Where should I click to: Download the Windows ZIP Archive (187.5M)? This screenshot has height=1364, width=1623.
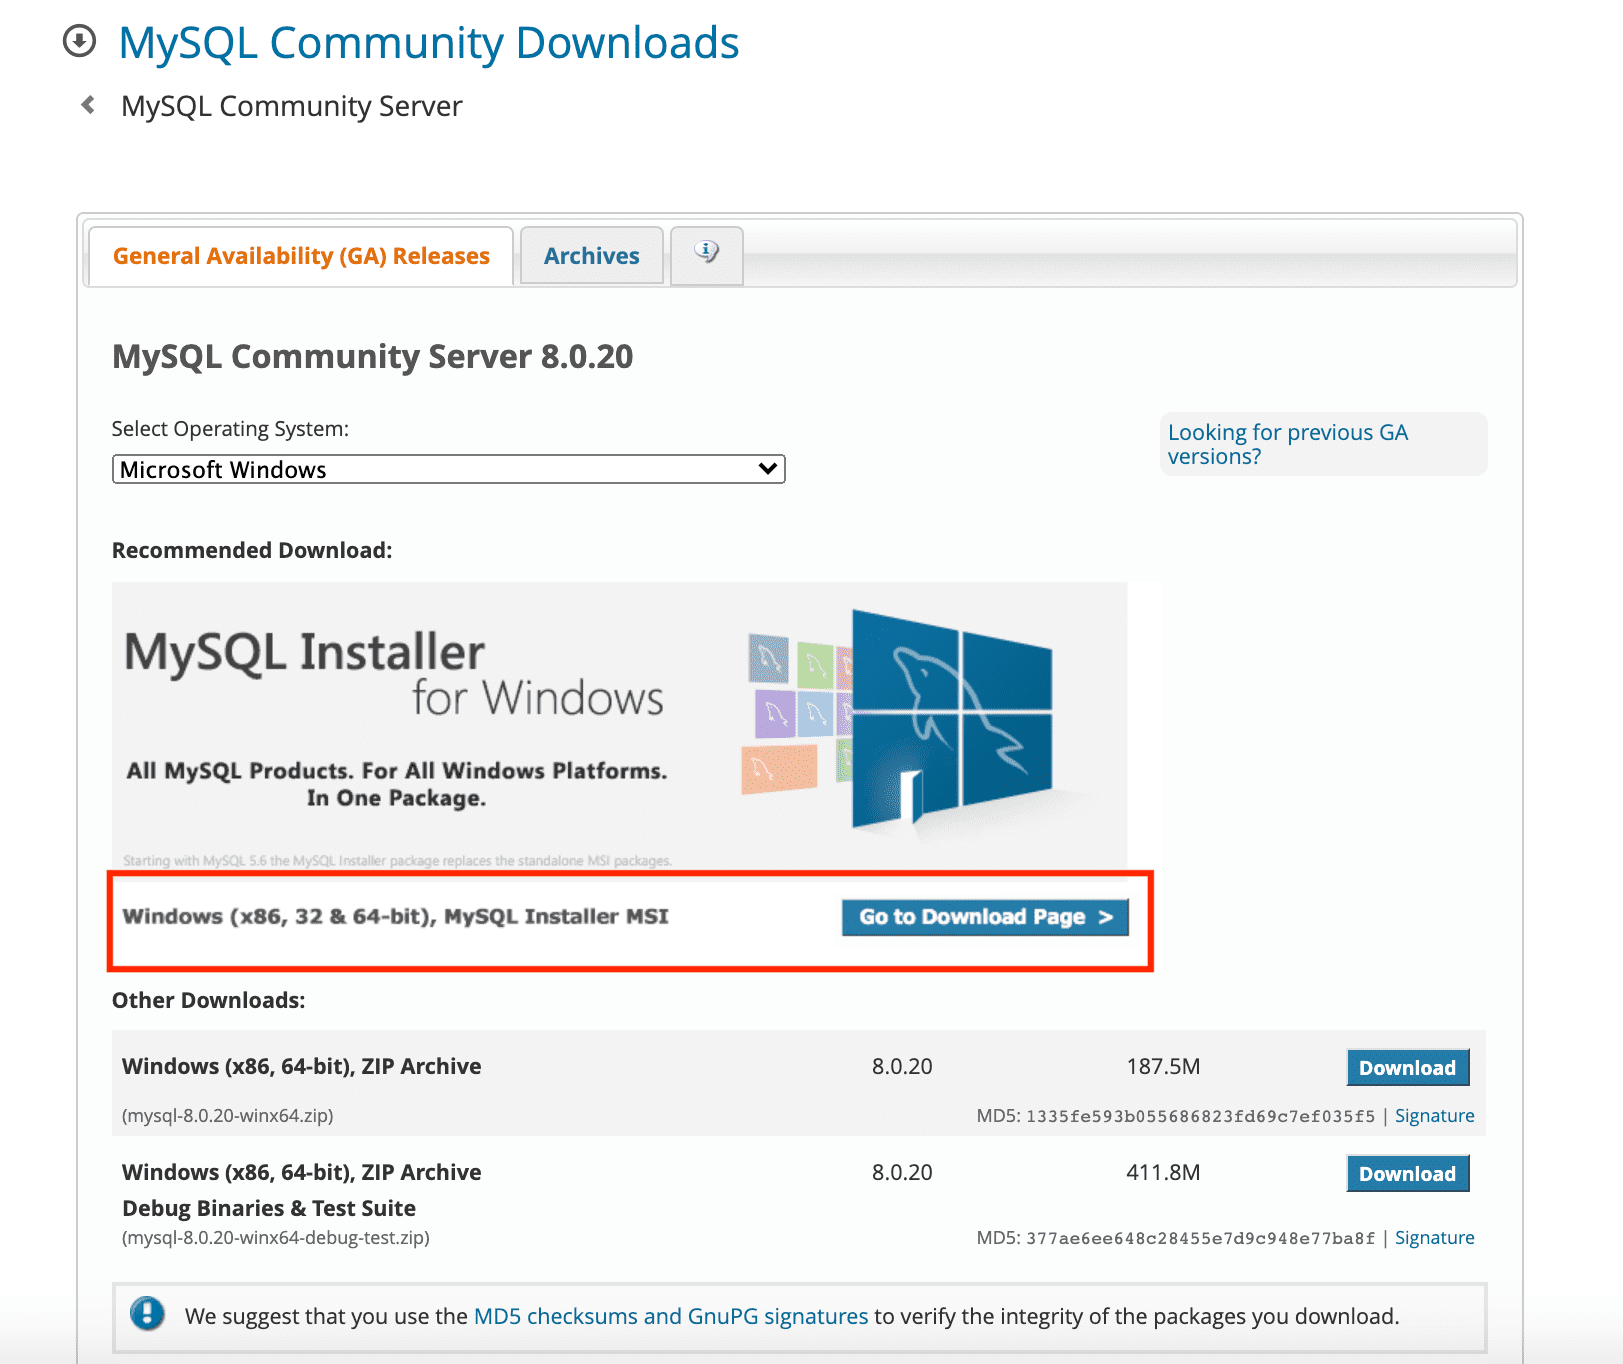pyautogui.click(x=1407, y=1067)
